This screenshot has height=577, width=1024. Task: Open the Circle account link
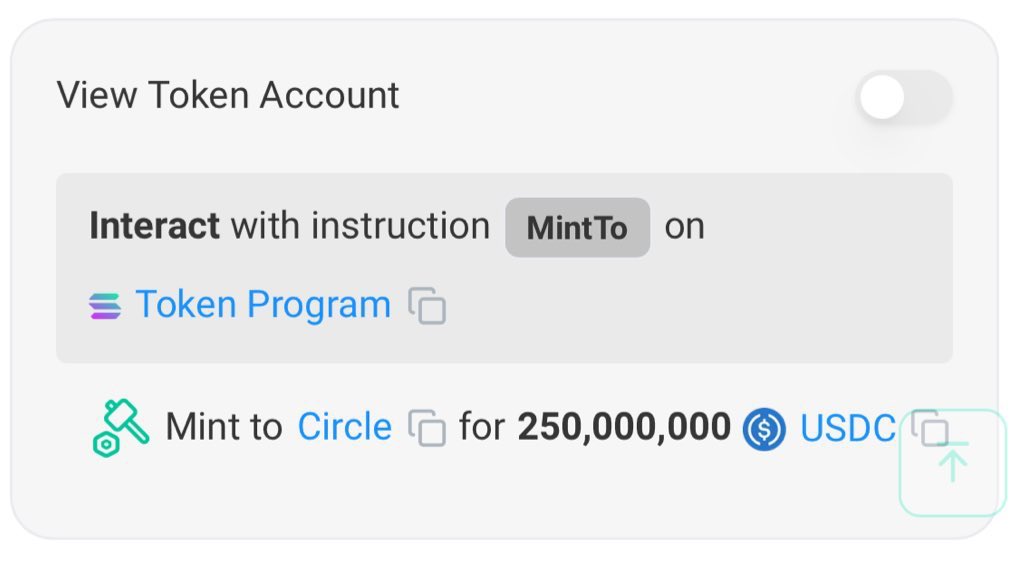coord(344,427)
